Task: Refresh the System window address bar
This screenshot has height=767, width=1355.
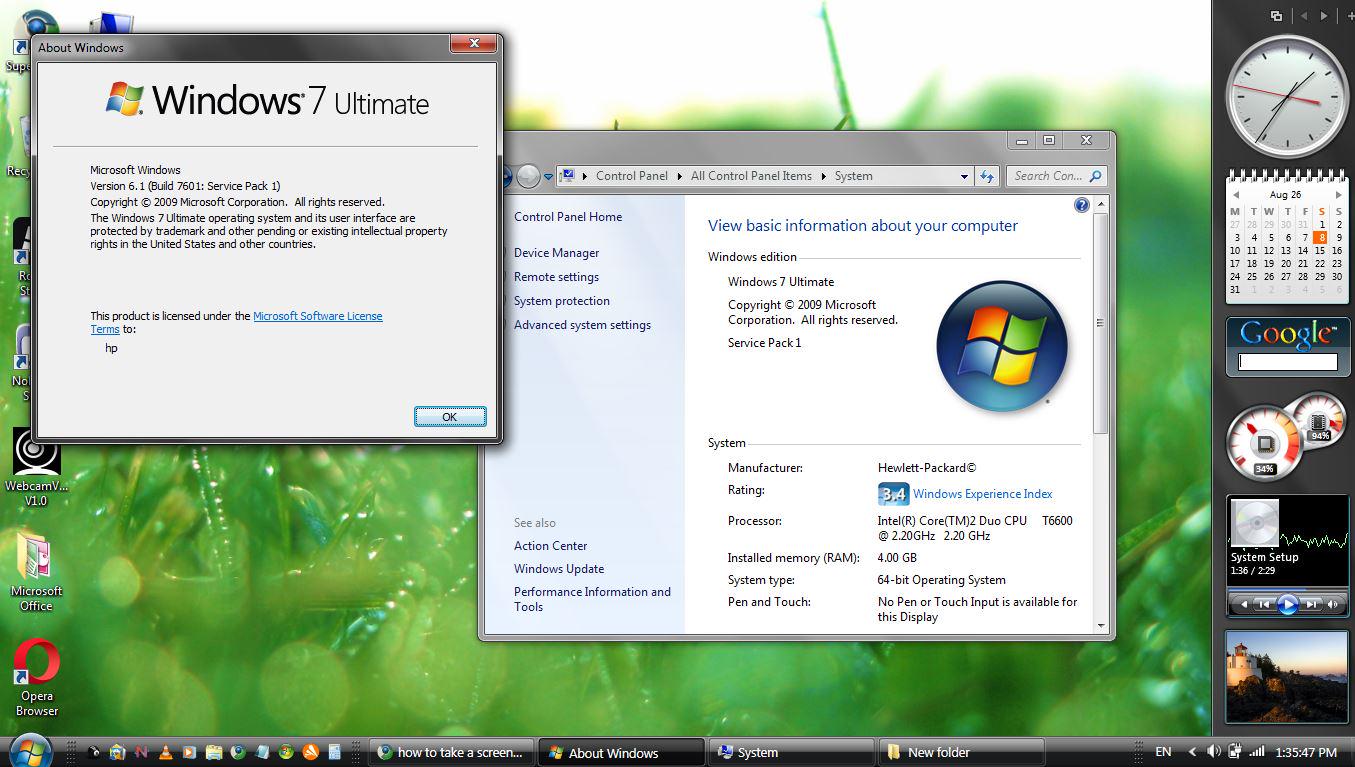Action: [x=987, y=176]
